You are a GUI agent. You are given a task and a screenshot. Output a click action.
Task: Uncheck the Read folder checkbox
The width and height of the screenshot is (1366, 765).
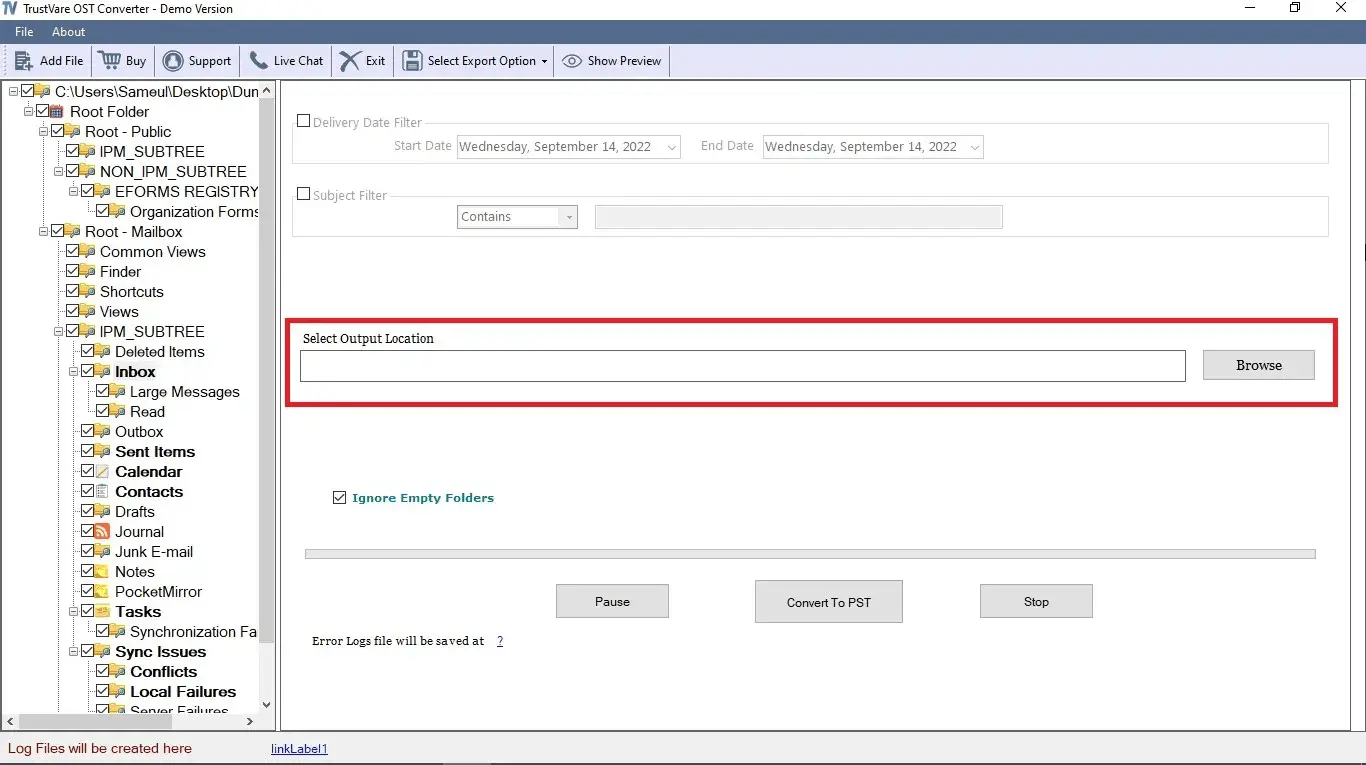102,411
